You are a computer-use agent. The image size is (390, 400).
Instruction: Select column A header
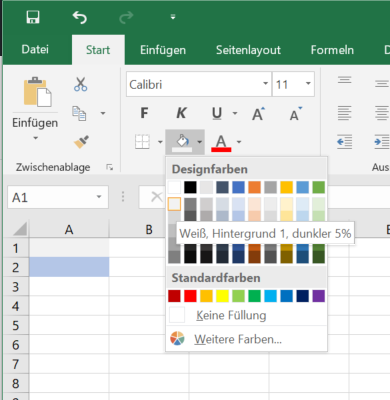(69, 229)
